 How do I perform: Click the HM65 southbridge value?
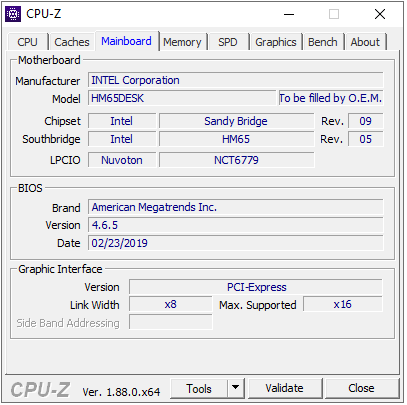(236, 139)
